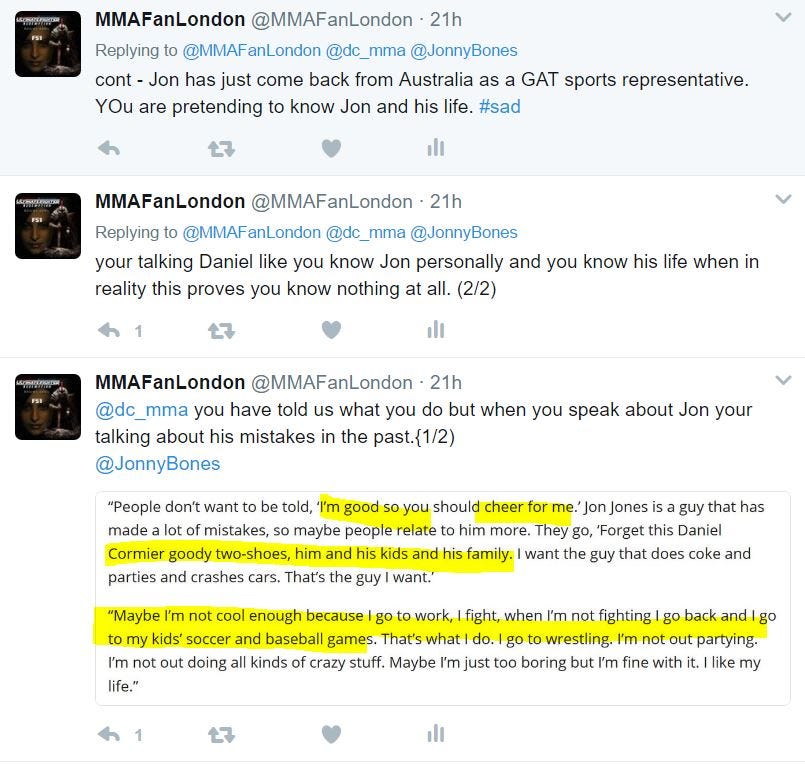
Task: Like the {1/2} tweet with quote image
Action: tap(331, 734)
